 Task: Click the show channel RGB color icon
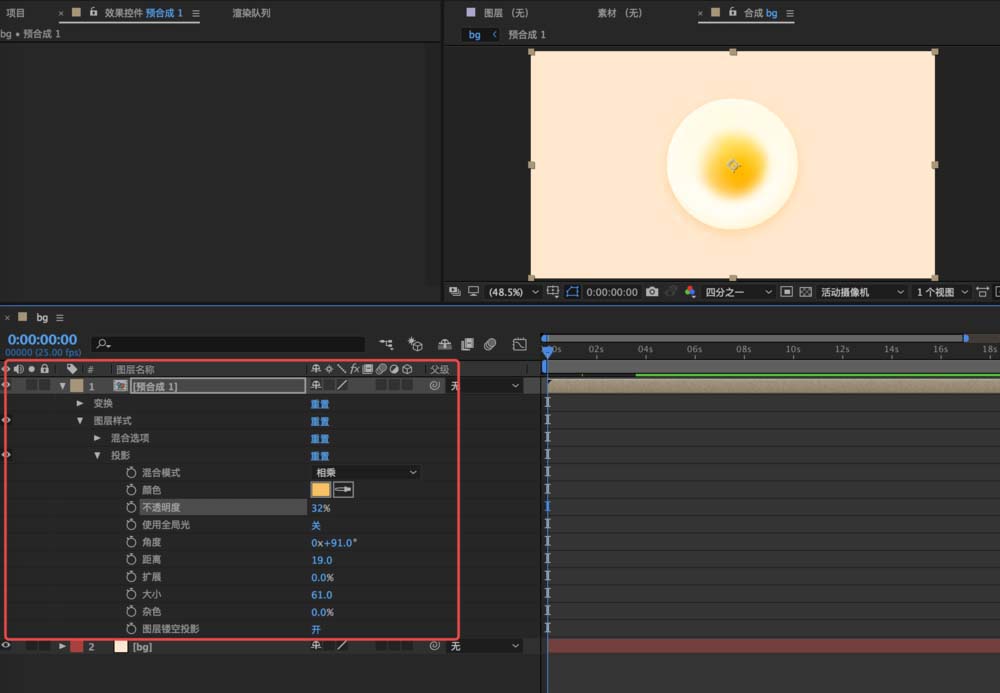point(689,292)
